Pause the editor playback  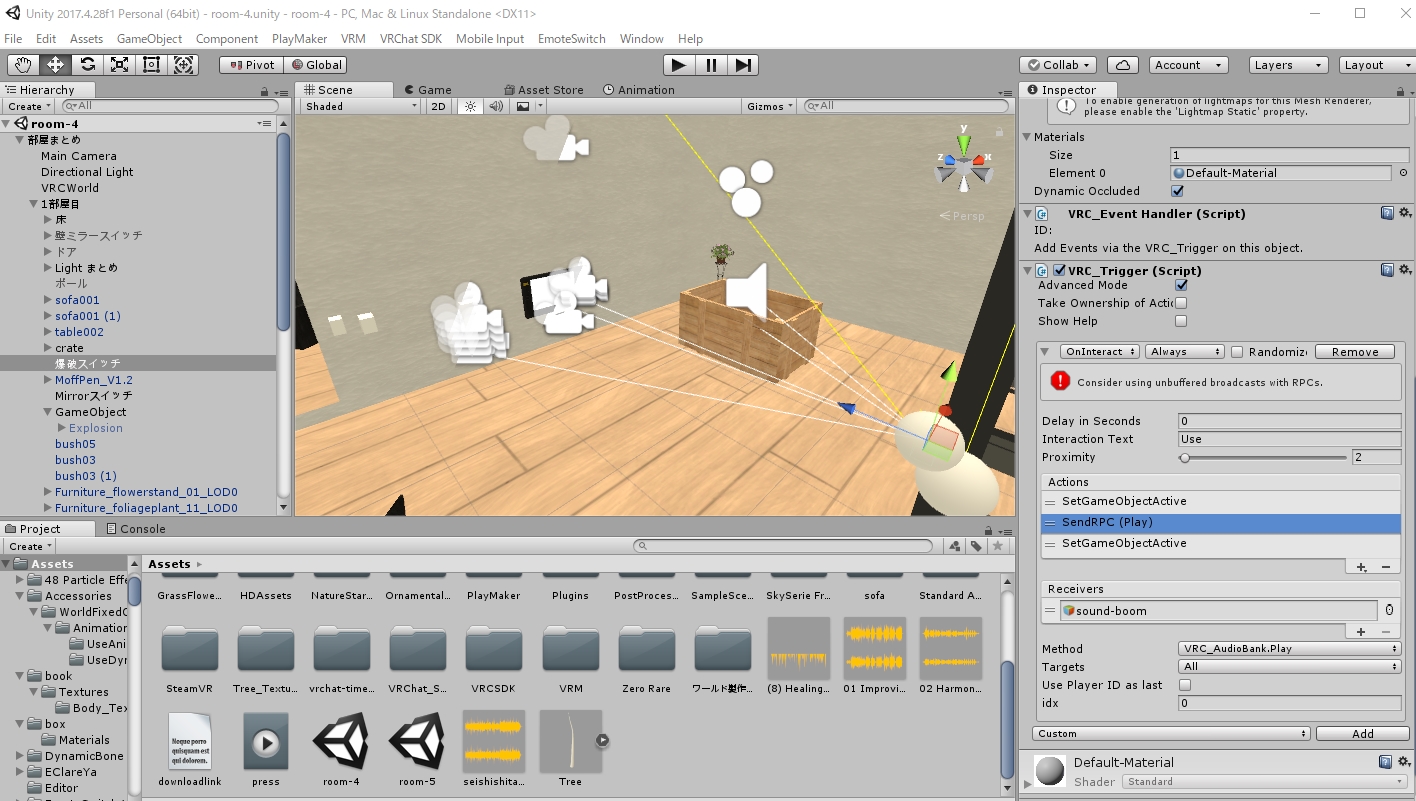click(711, 65)
